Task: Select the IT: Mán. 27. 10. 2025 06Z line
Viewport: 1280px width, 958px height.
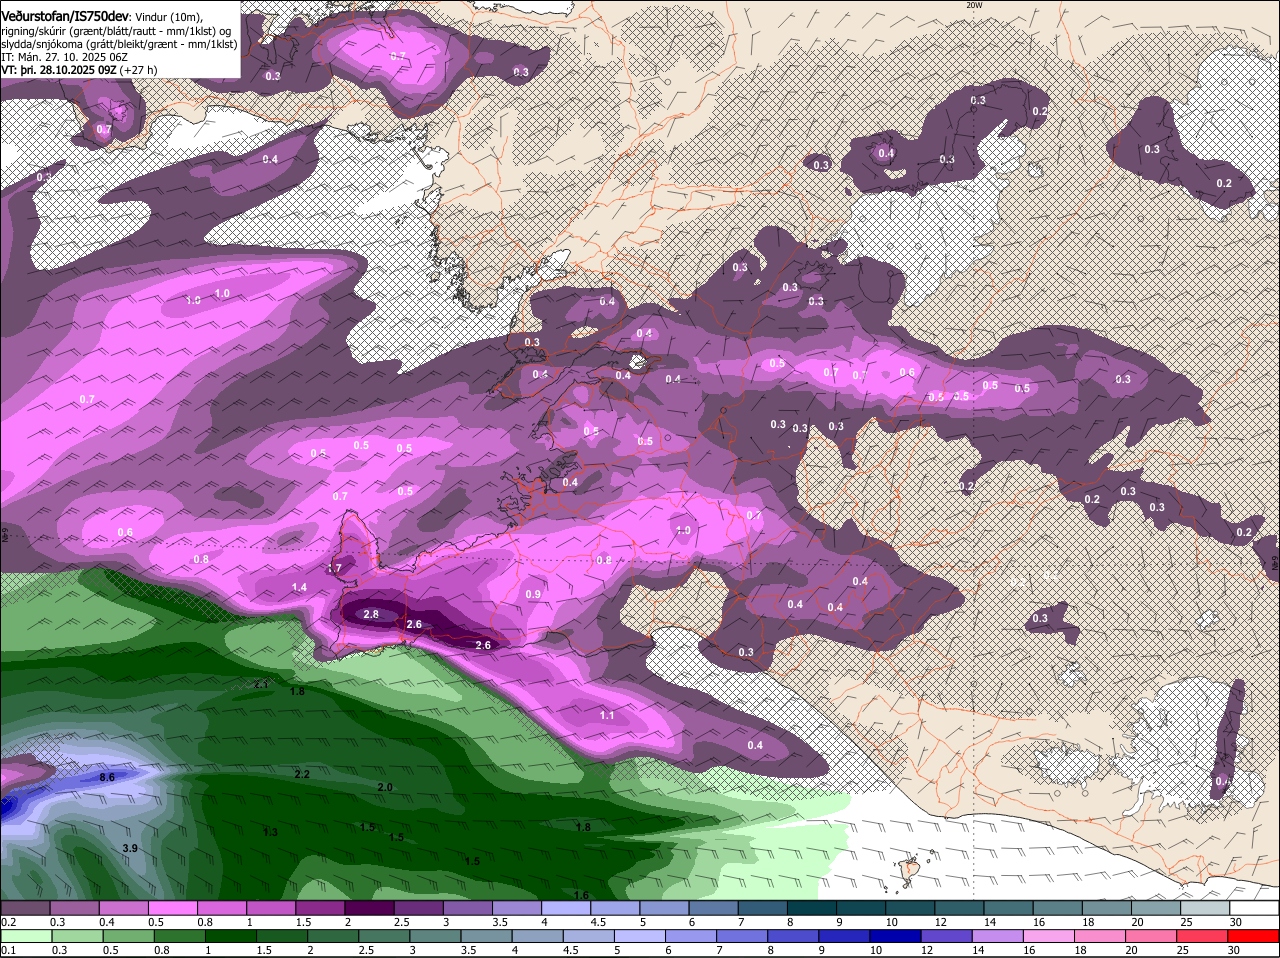Action: pos(64,57)
